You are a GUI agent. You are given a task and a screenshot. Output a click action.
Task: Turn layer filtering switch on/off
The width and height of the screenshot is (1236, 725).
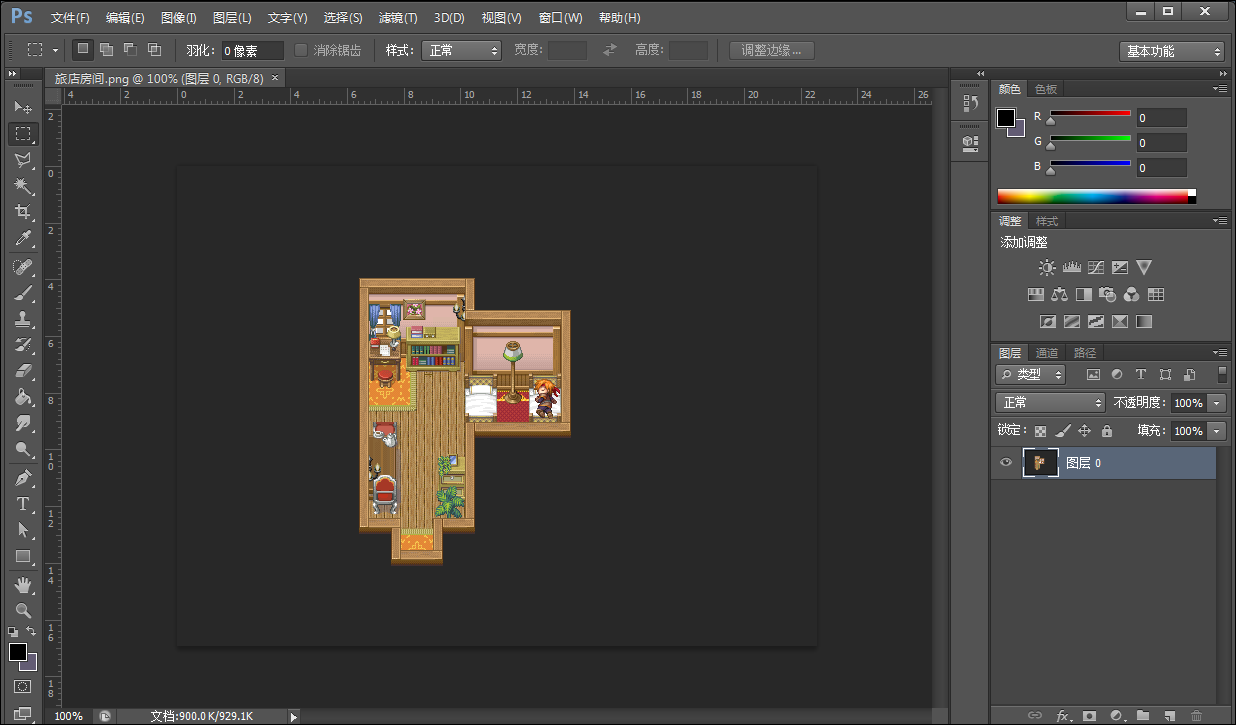pyautogui.click(x=1222, y=375)
